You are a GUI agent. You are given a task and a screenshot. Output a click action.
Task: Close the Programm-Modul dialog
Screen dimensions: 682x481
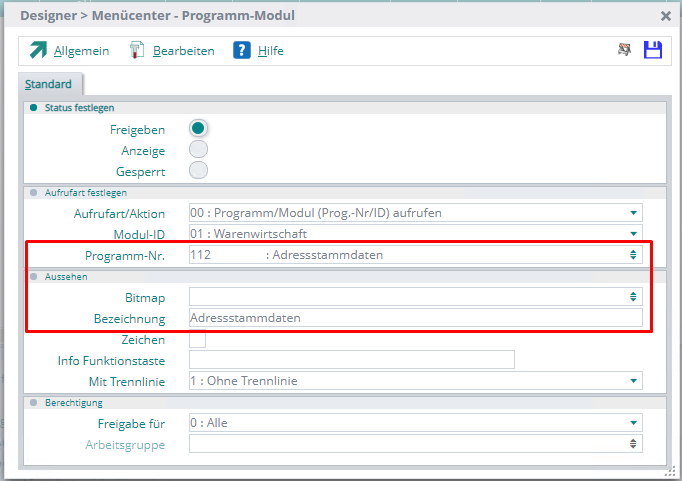[x=666, y=16]
